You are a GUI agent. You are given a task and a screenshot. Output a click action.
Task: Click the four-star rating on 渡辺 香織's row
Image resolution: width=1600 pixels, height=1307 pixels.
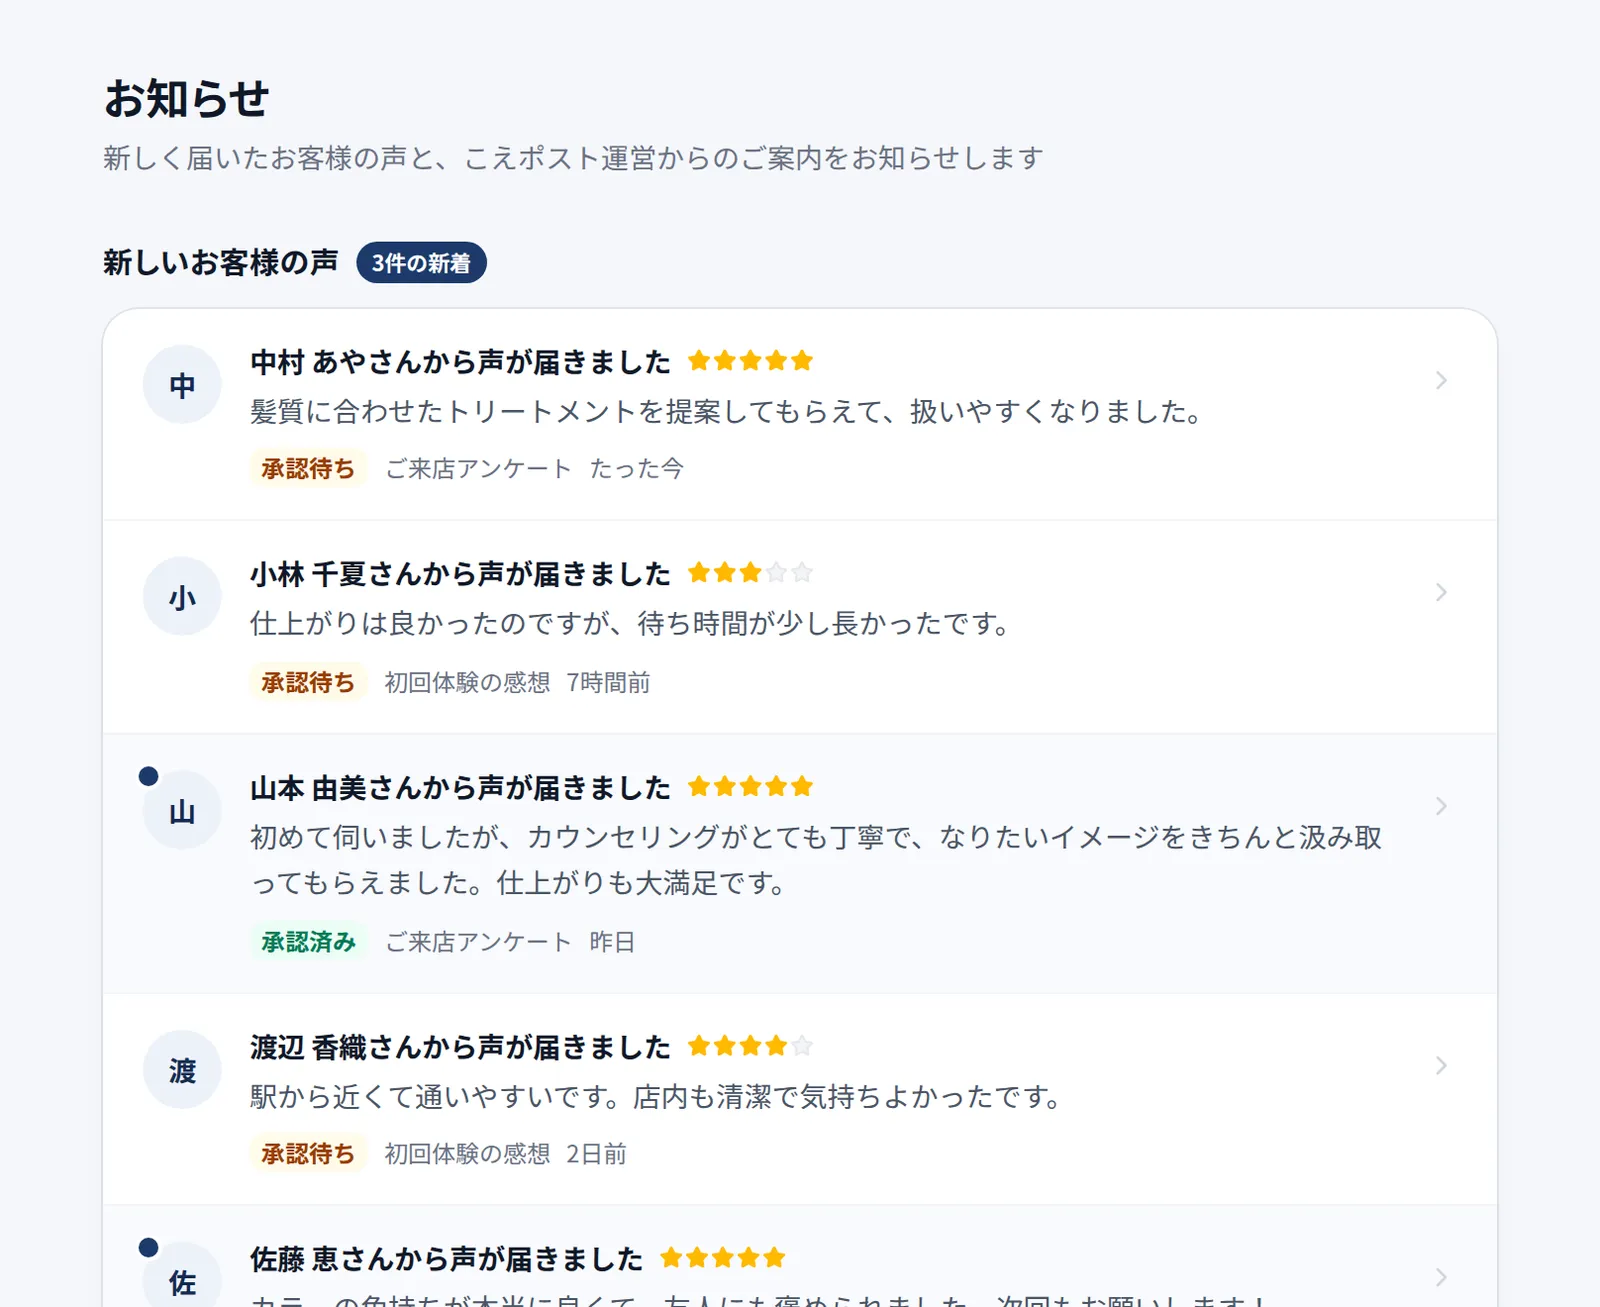click(x=751, y=1046)
